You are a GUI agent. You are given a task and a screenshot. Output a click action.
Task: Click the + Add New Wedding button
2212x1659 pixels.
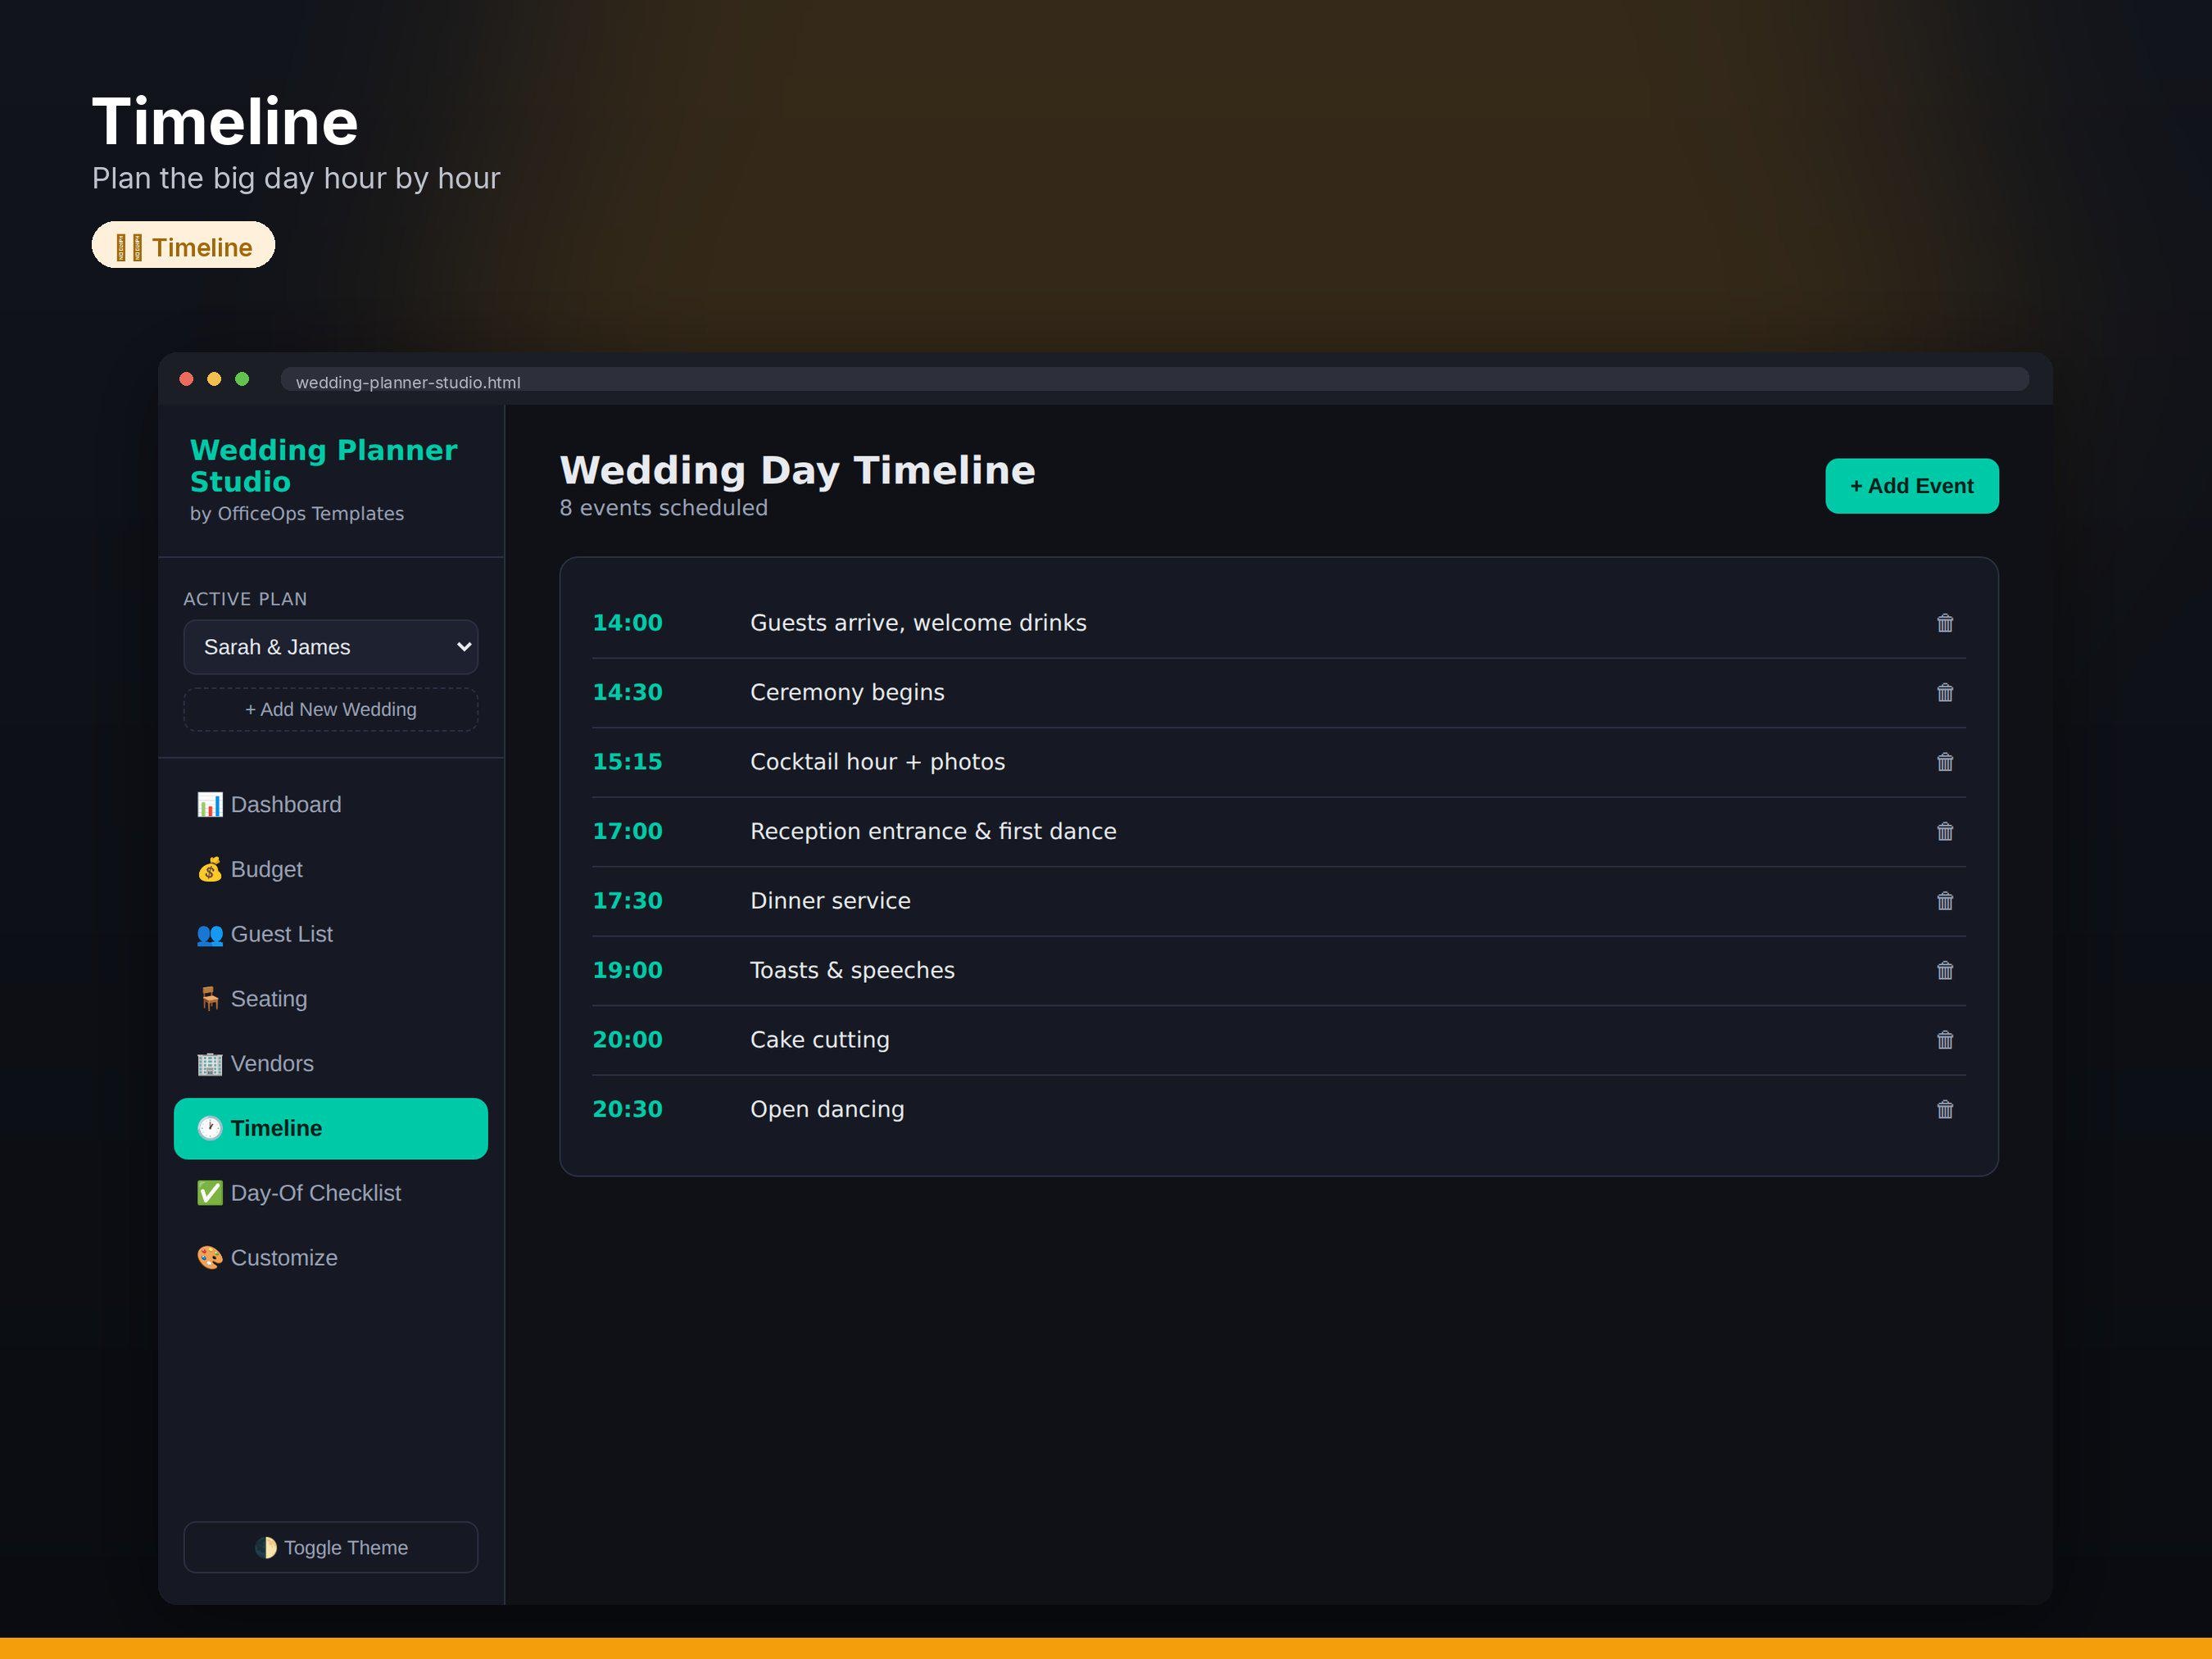click(331, 709)
